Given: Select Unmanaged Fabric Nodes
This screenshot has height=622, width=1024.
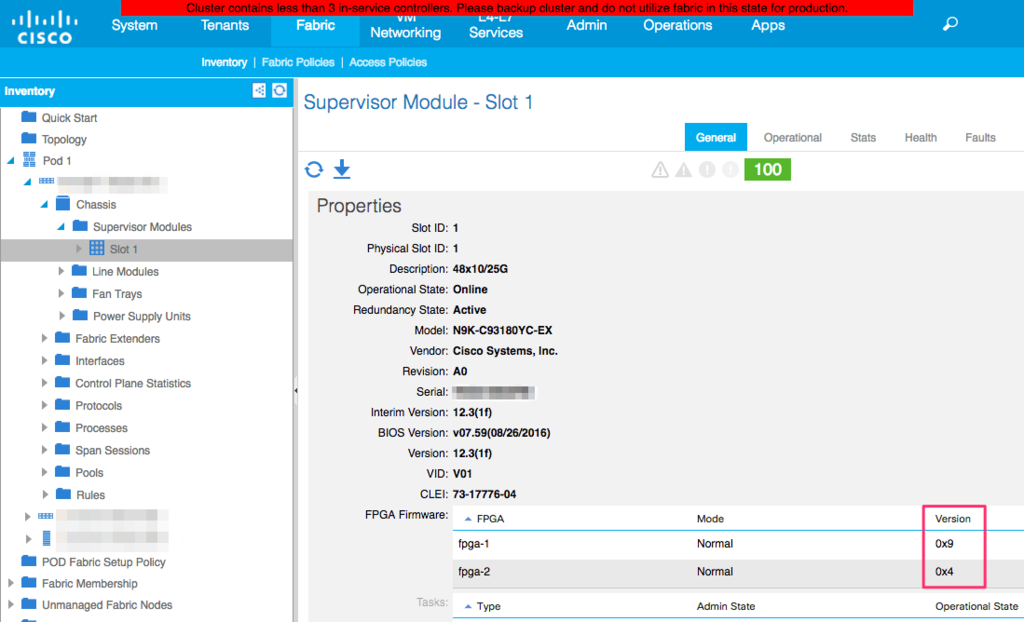Looking at the screenshot, I should pyautogui.click(x=107, y=605).
